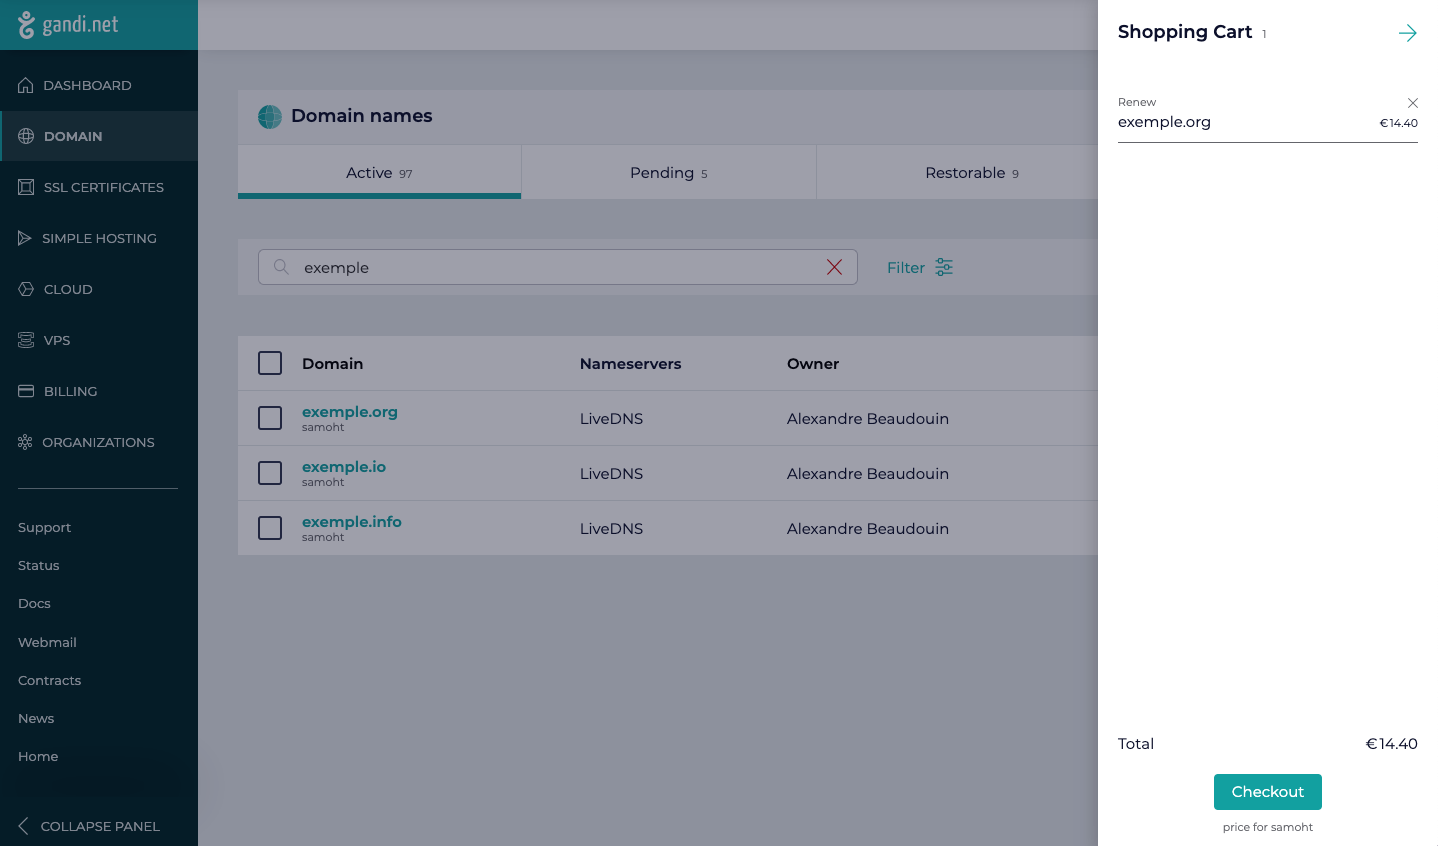Click the Simple Hosting sidebar icon

click(25, 238)
